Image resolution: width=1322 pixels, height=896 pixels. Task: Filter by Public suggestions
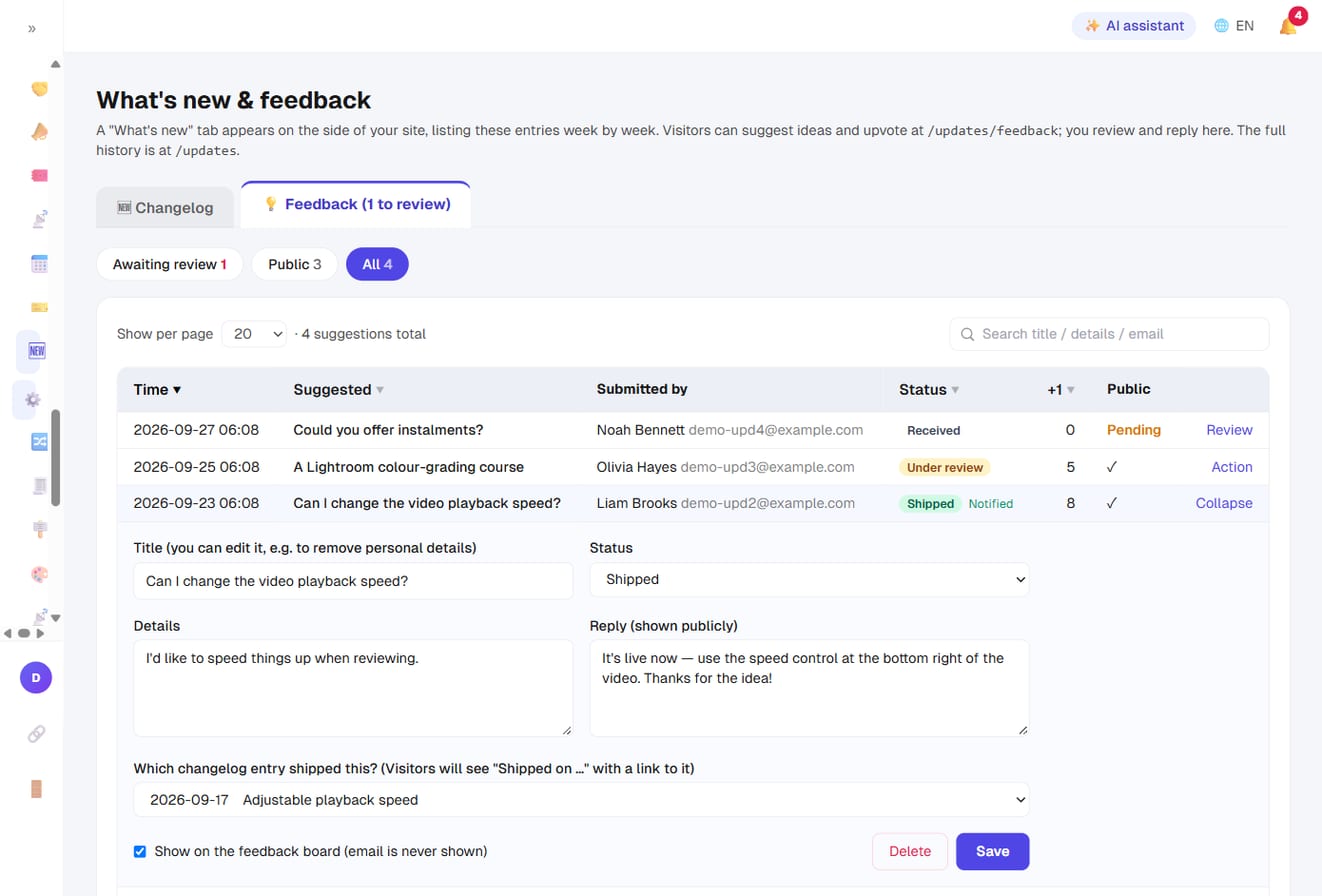click(x=295, y=264)
